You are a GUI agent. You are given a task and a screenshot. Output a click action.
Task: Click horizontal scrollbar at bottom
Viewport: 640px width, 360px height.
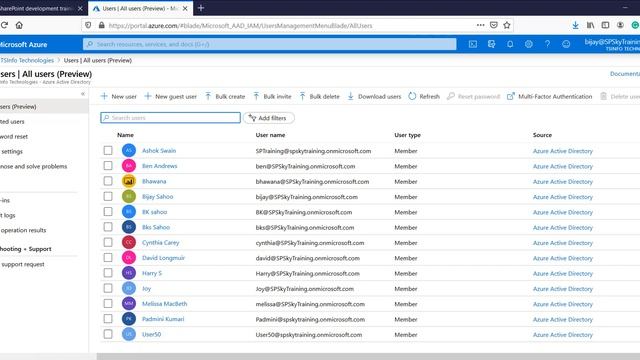[368, 357]
